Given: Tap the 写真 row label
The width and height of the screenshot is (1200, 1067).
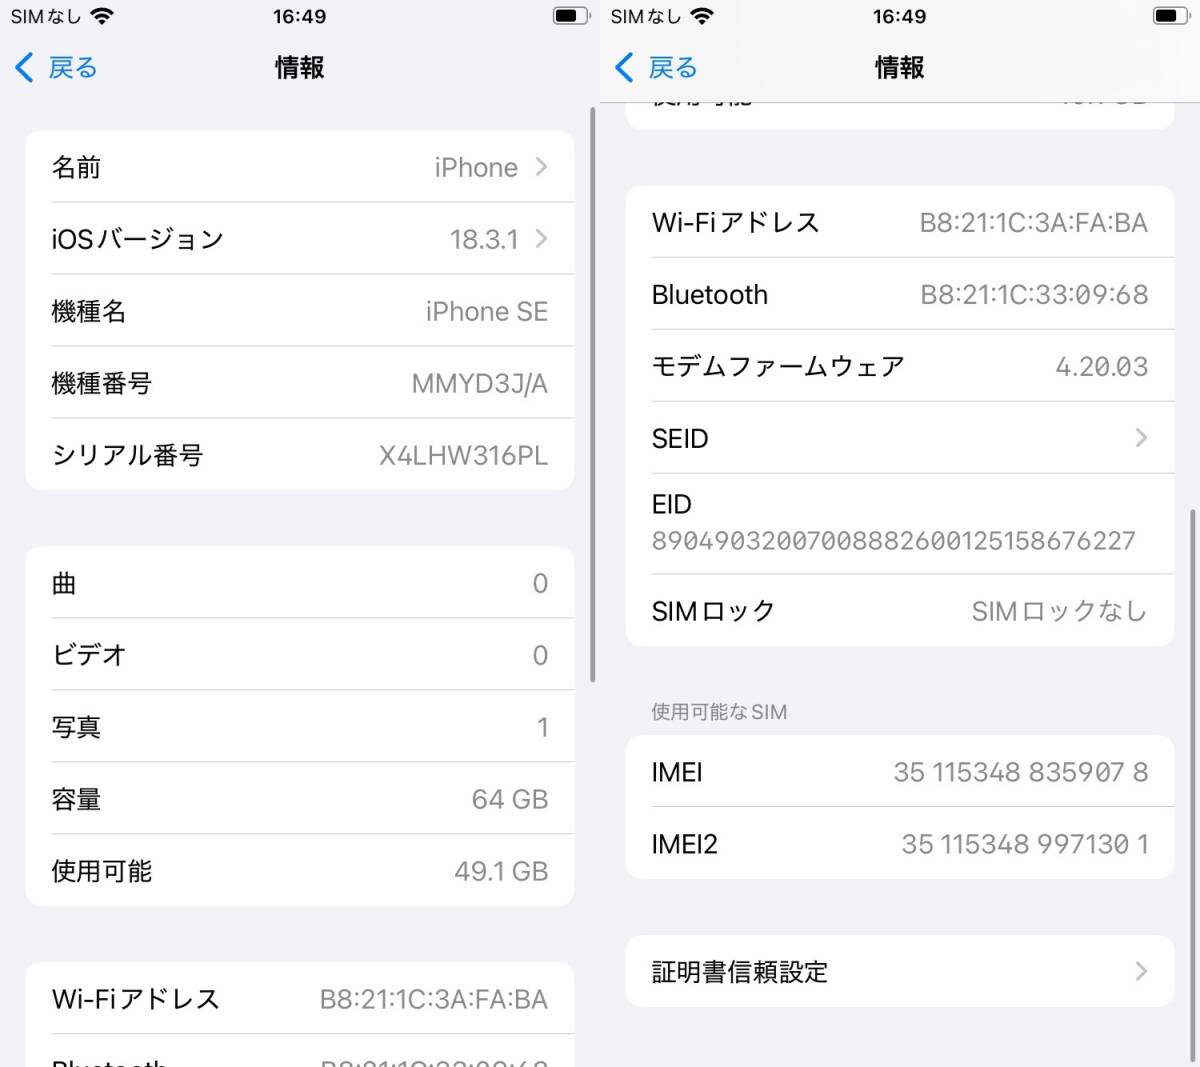Looking at the screenshot, I should pos(76,727).
